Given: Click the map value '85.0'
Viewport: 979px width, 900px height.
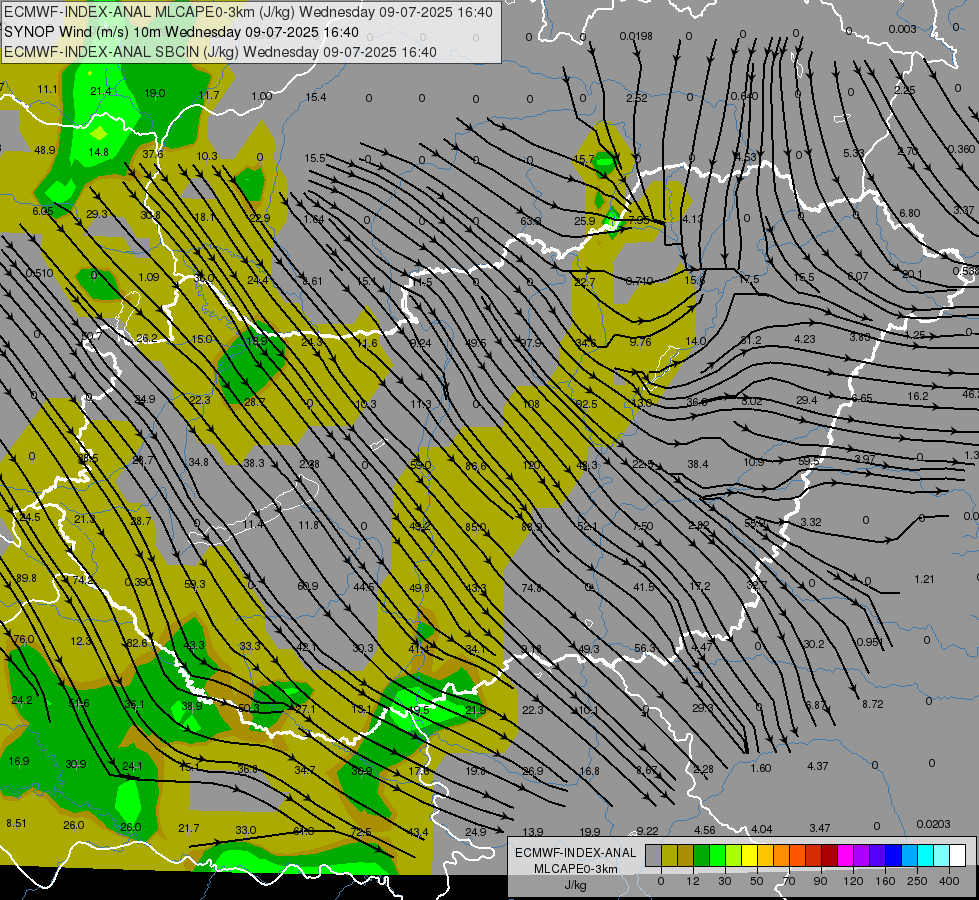Looking at the screenshot, I should (x=475, y=527).
